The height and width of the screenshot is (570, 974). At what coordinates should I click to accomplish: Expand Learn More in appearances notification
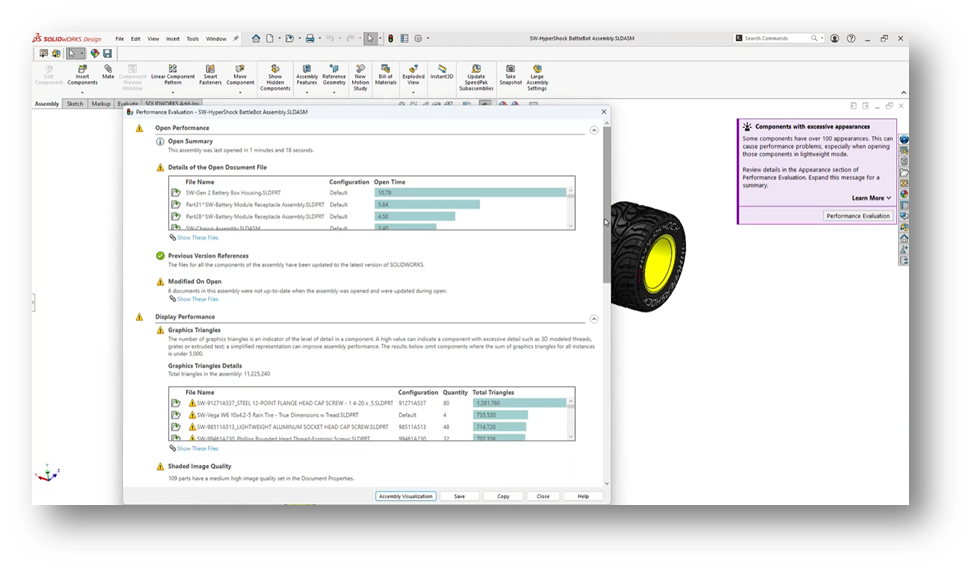pos(871,198)
